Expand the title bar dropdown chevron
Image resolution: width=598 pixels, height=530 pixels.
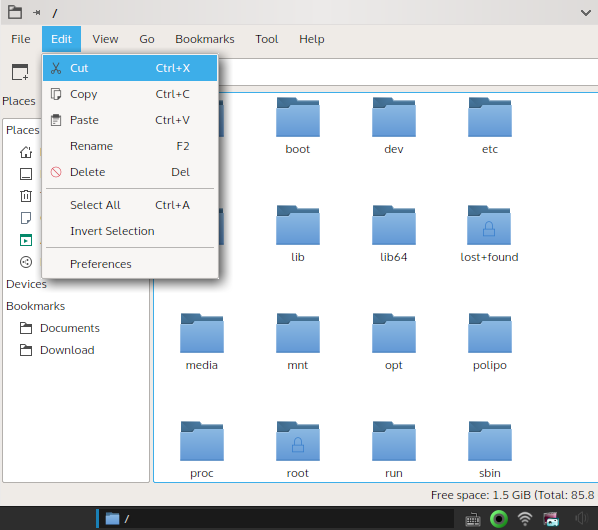point(586,13)
